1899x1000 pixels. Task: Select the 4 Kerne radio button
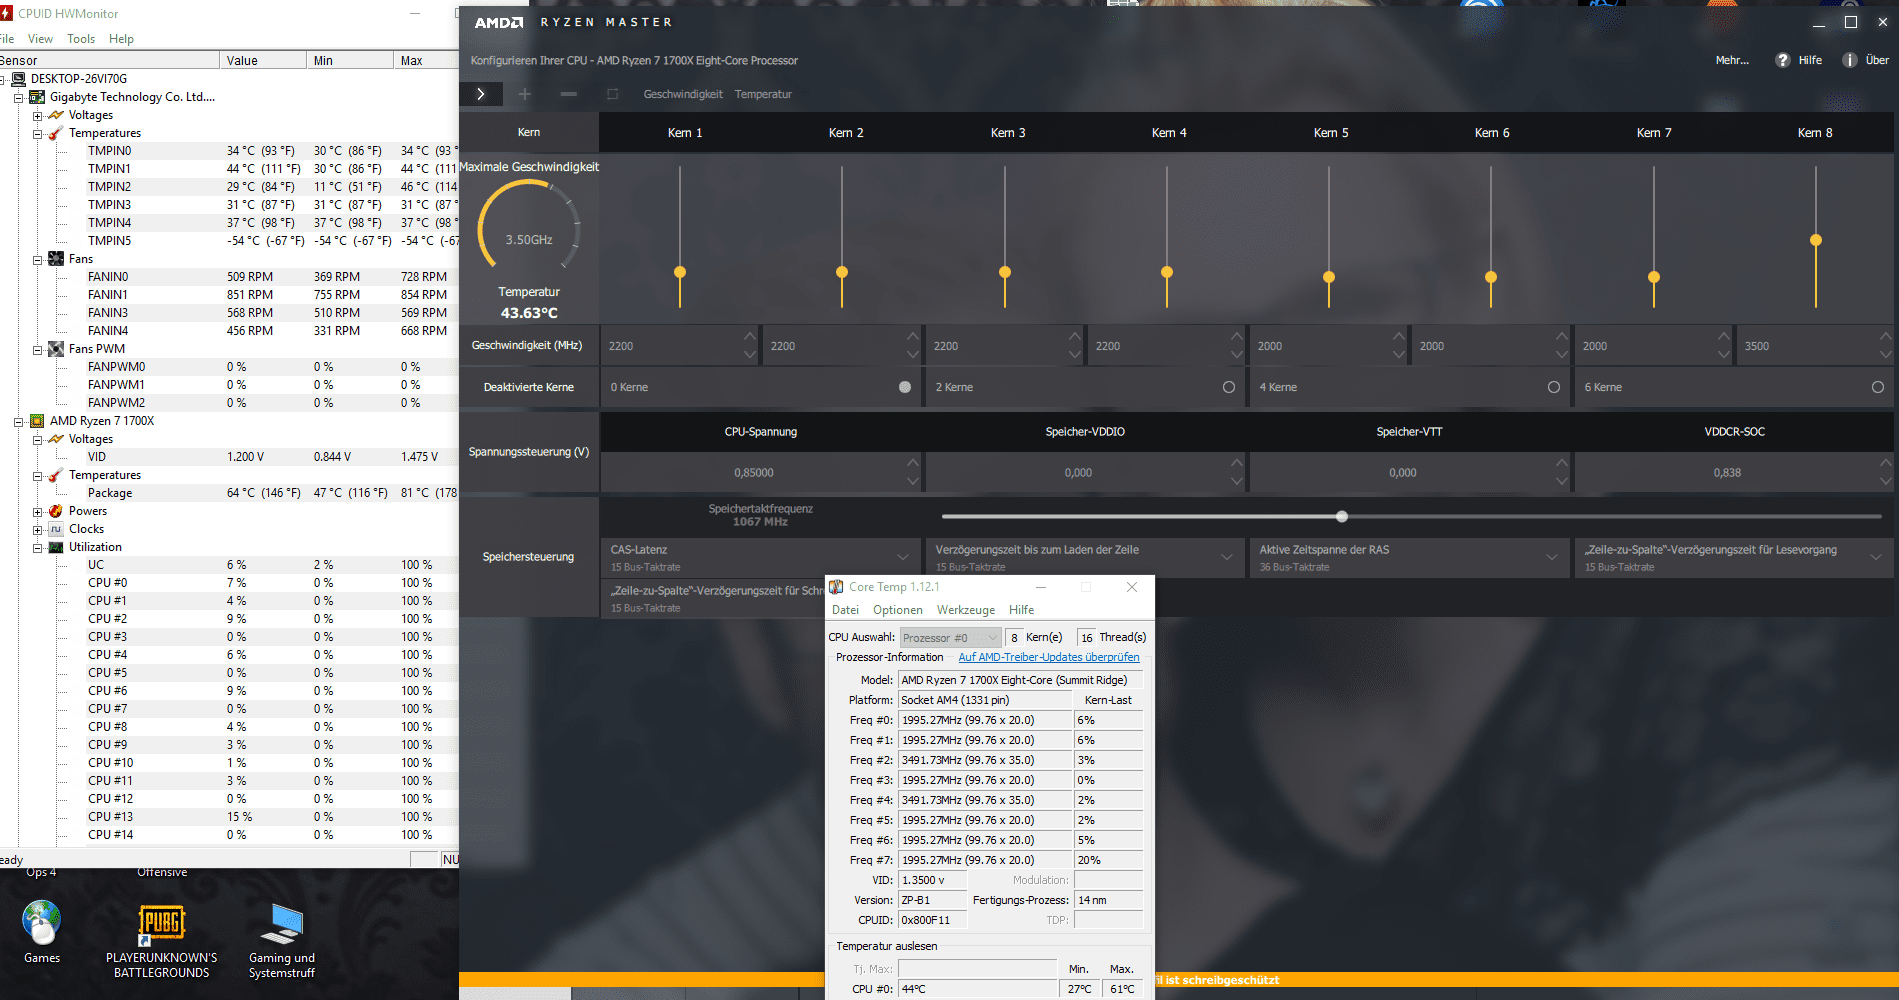coord(1554,387)
